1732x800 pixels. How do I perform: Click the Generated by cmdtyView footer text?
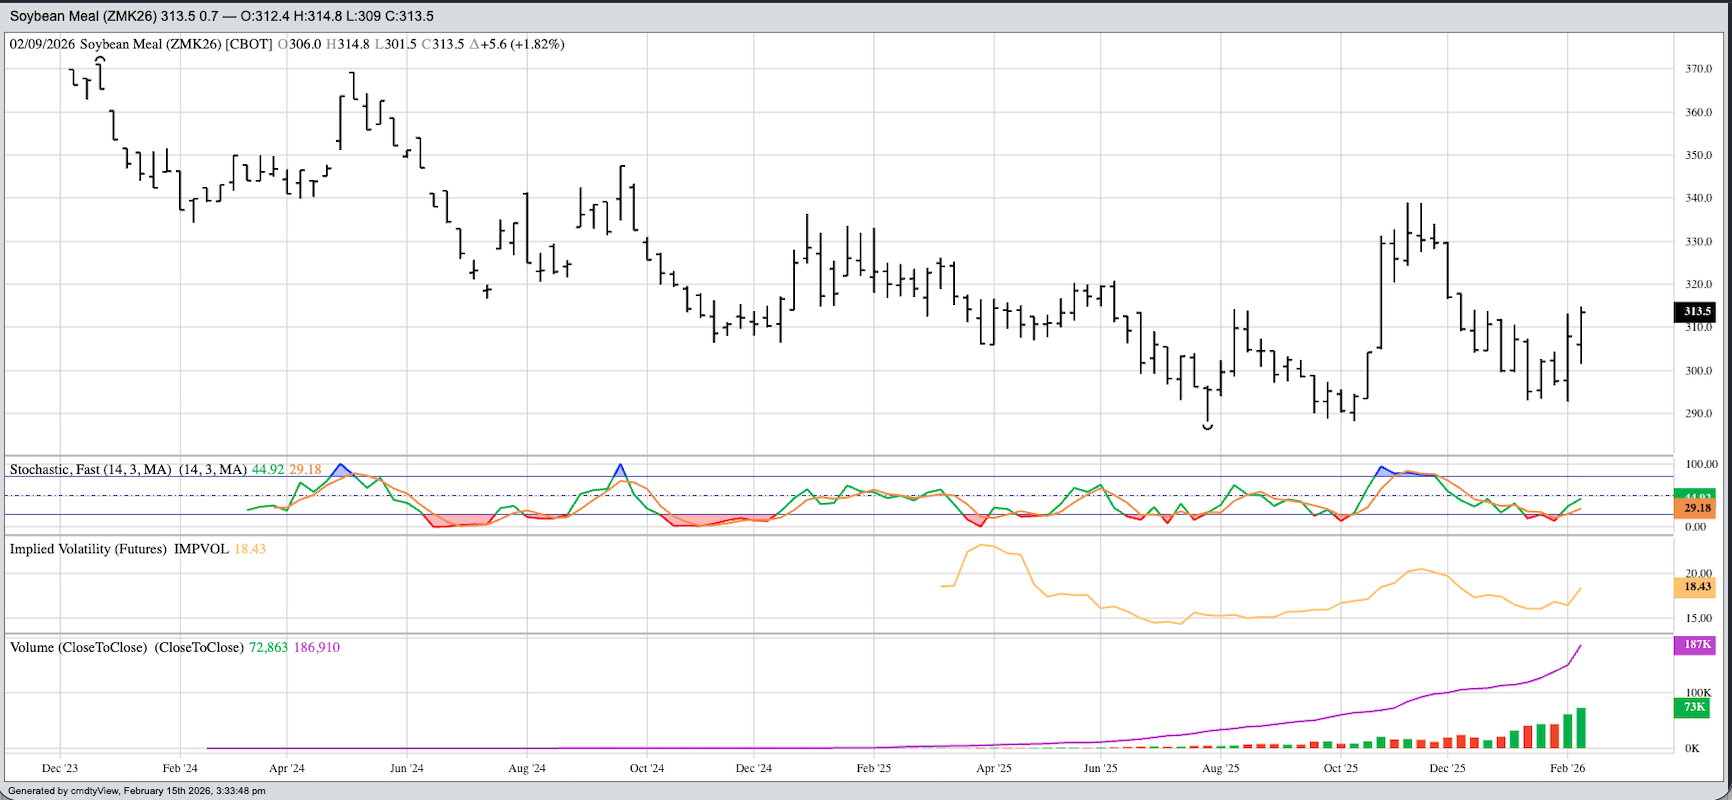click(x=137, y=791)
